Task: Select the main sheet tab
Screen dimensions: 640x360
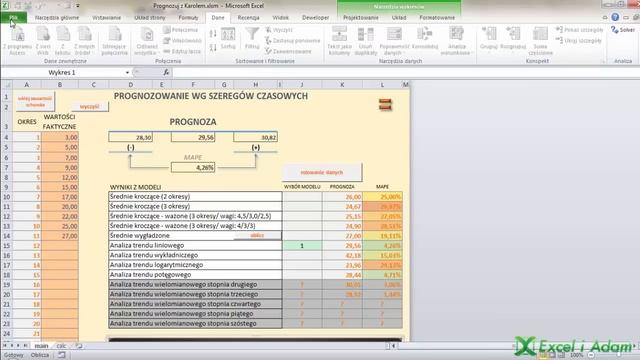Action: [41, 346]
